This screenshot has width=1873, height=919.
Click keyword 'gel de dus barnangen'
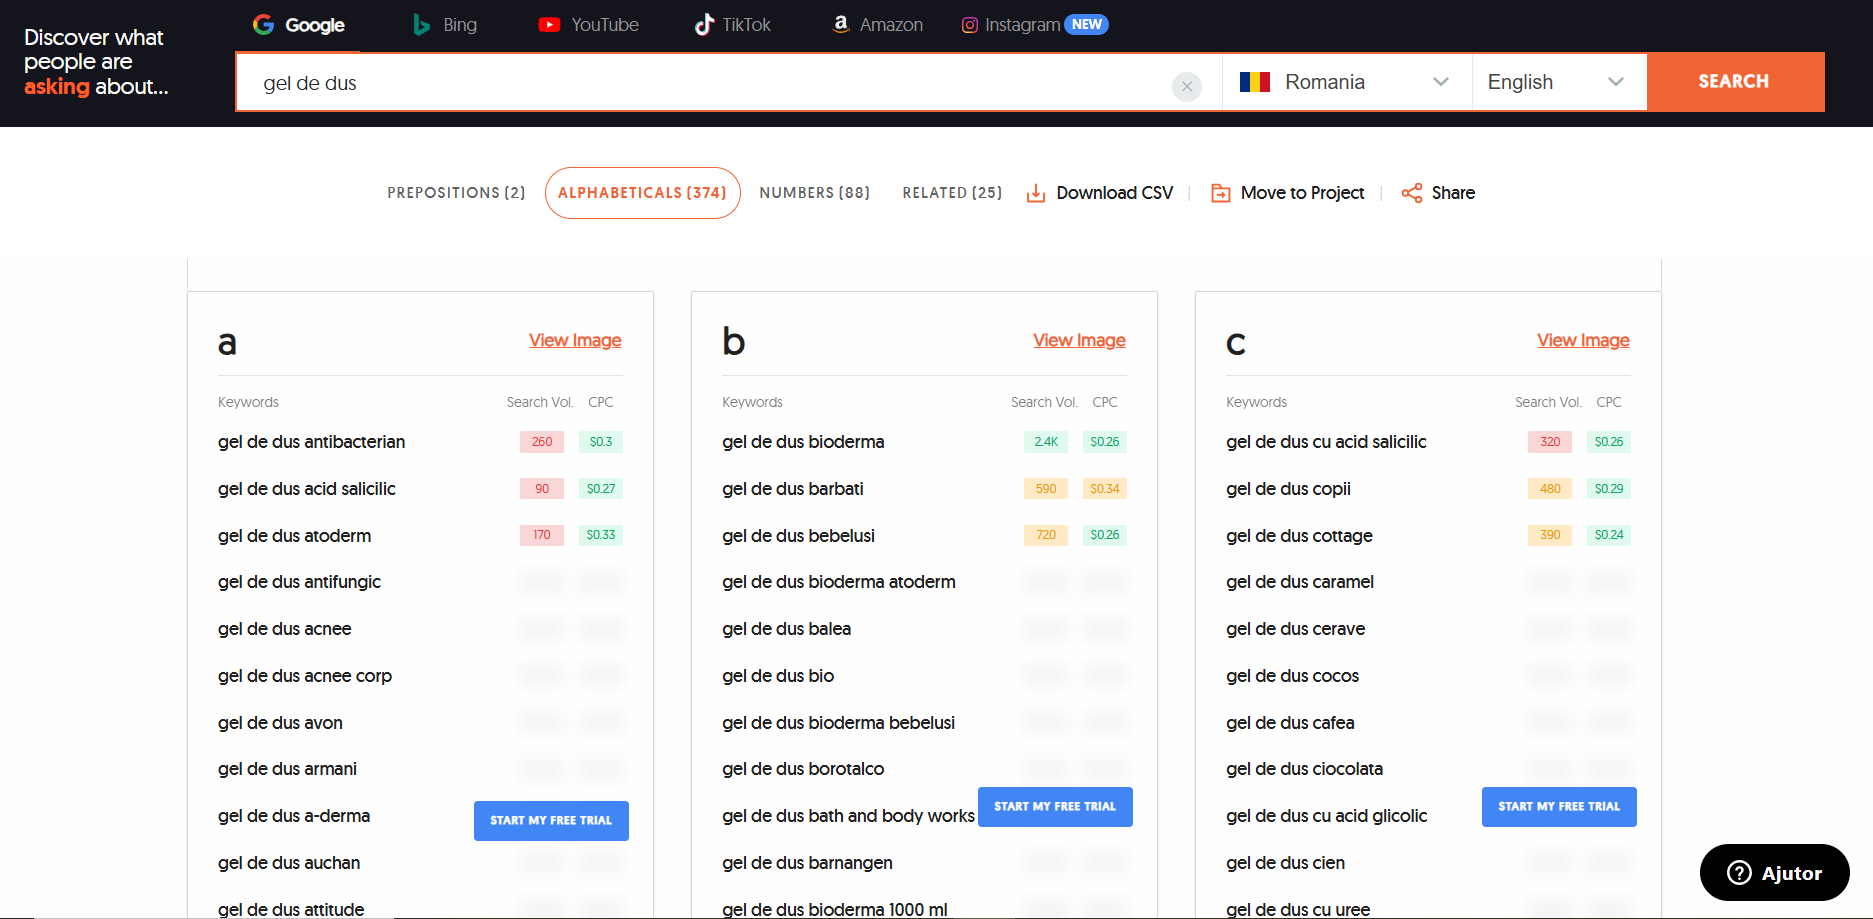(x=808, y=863)
